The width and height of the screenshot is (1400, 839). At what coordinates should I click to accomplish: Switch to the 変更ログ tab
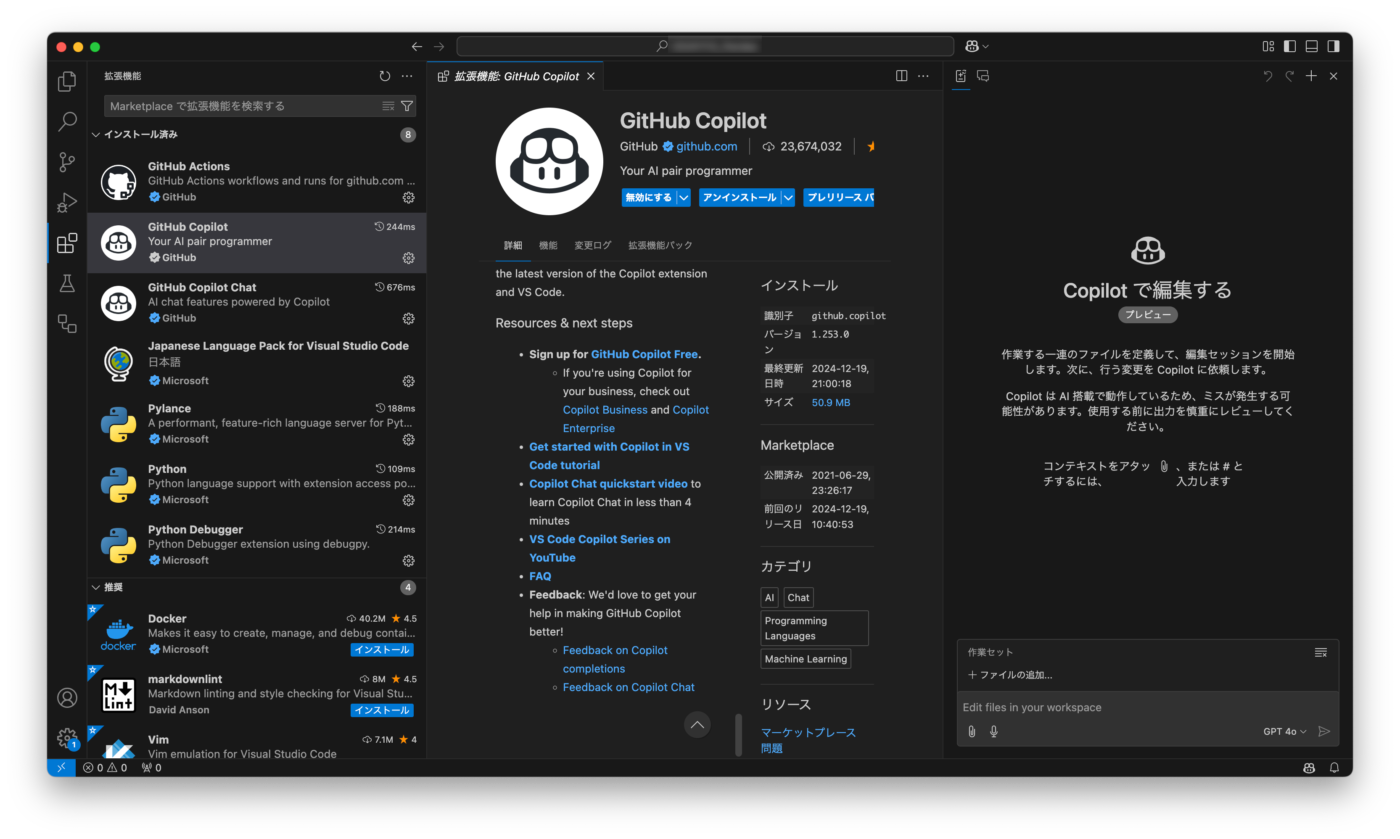(x=593, y=245)
